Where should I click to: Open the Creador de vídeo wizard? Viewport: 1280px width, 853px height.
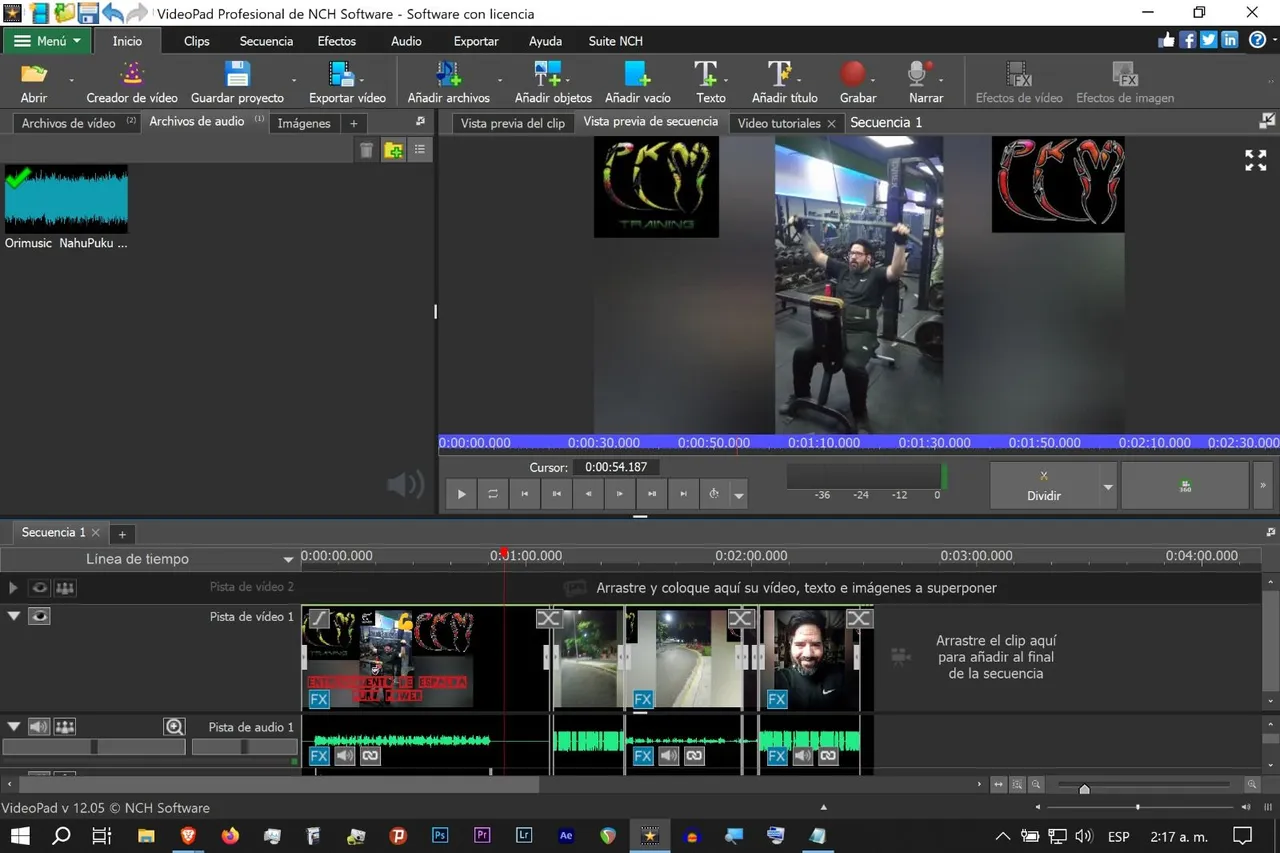132,76
